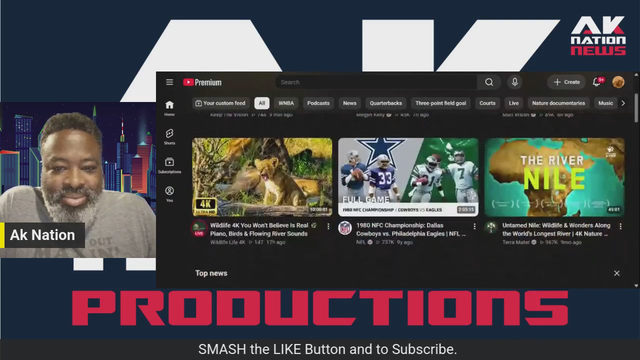Screen dimensions: 640x360
Task: Open NFL channel avatar
Action: click(x=345, y=228)
